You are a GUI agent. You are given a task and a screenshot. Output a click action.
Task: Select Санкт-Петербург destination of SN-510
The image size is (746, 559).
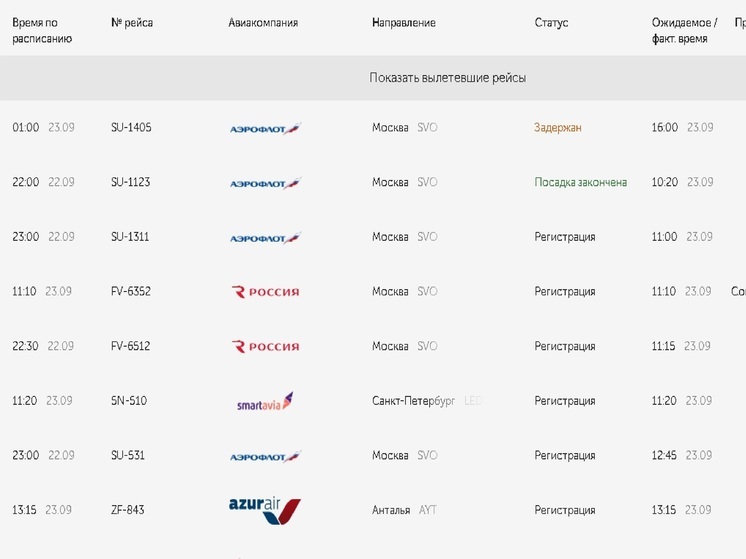click(x=413, y=401)
